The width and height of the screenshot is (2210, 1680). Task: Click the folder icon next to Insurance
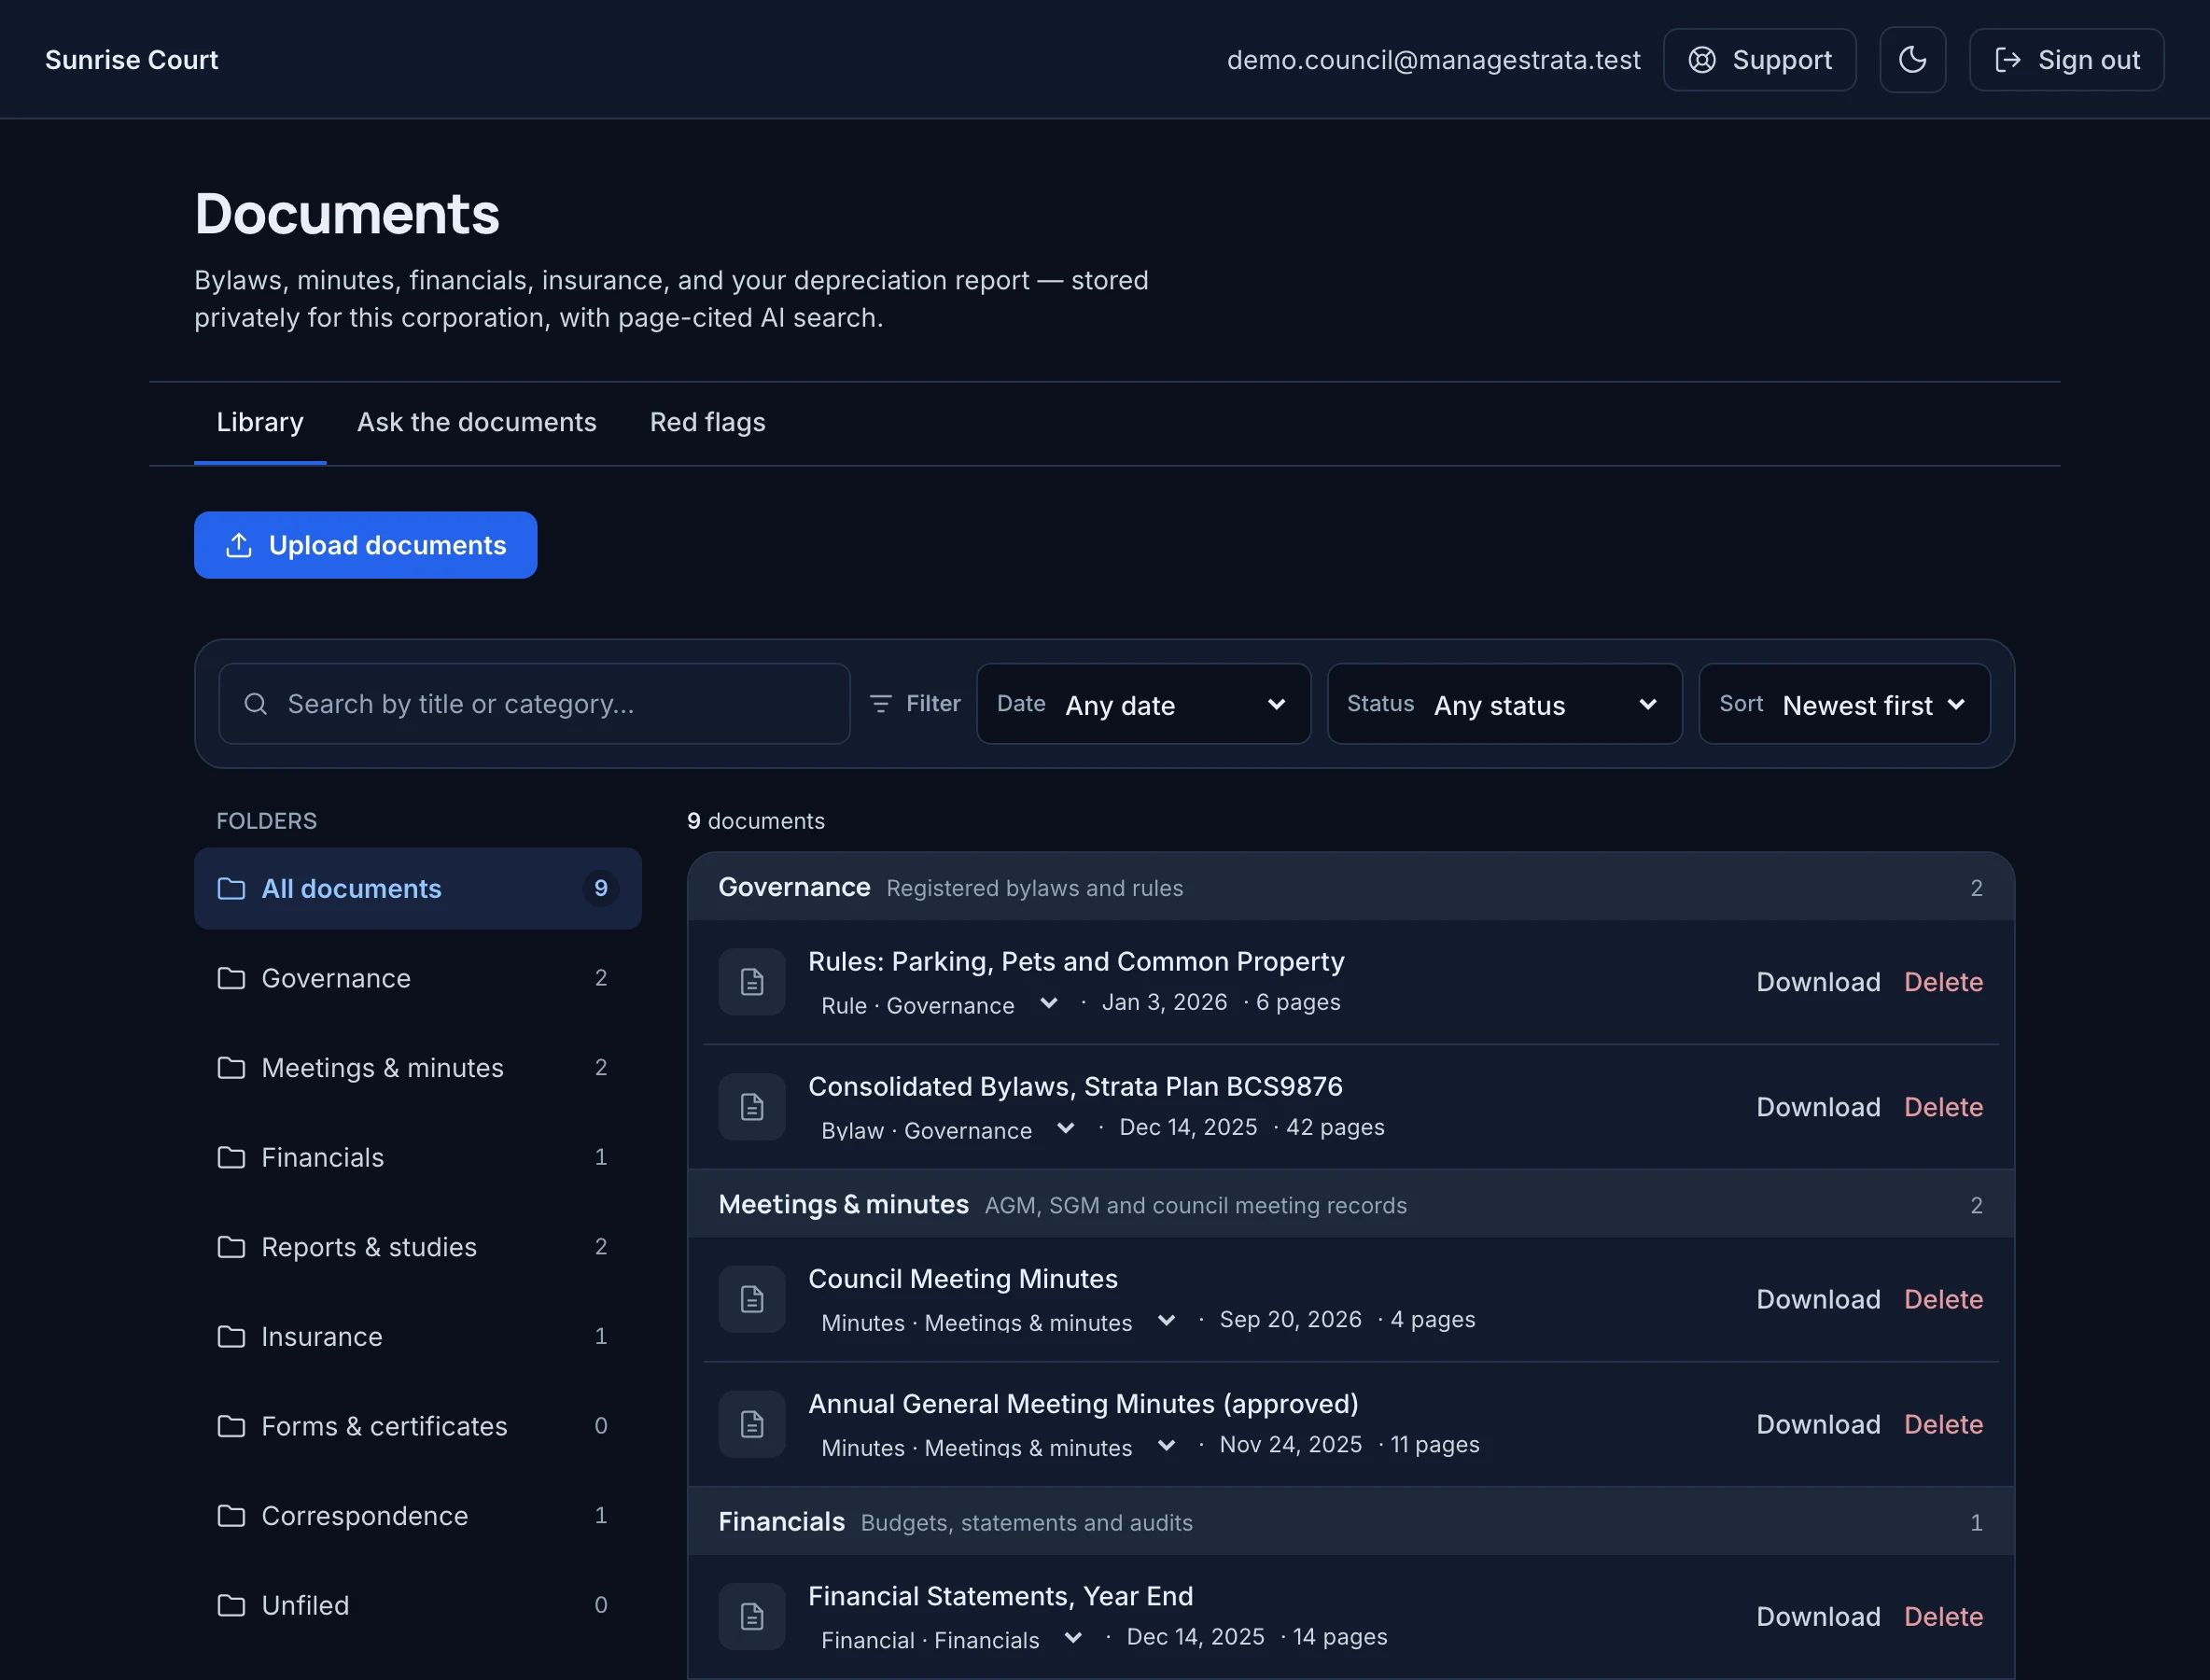231,1336
